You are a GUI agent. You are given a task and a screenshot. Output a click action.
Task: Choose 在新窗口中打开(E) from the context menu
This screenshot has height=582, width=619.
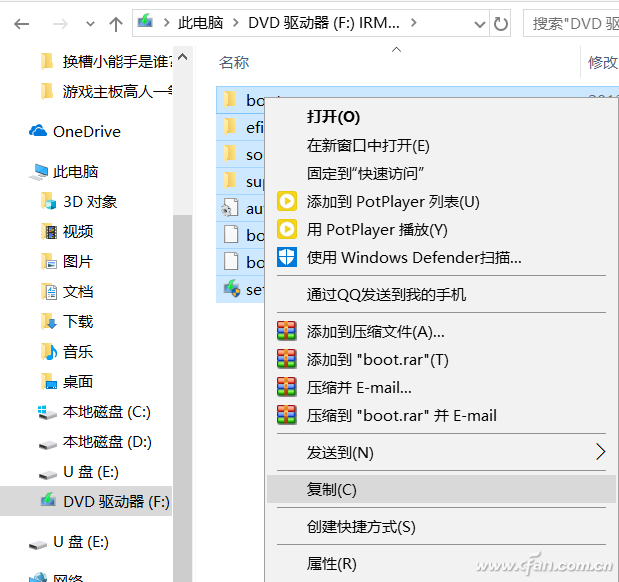tap(368, 146)
